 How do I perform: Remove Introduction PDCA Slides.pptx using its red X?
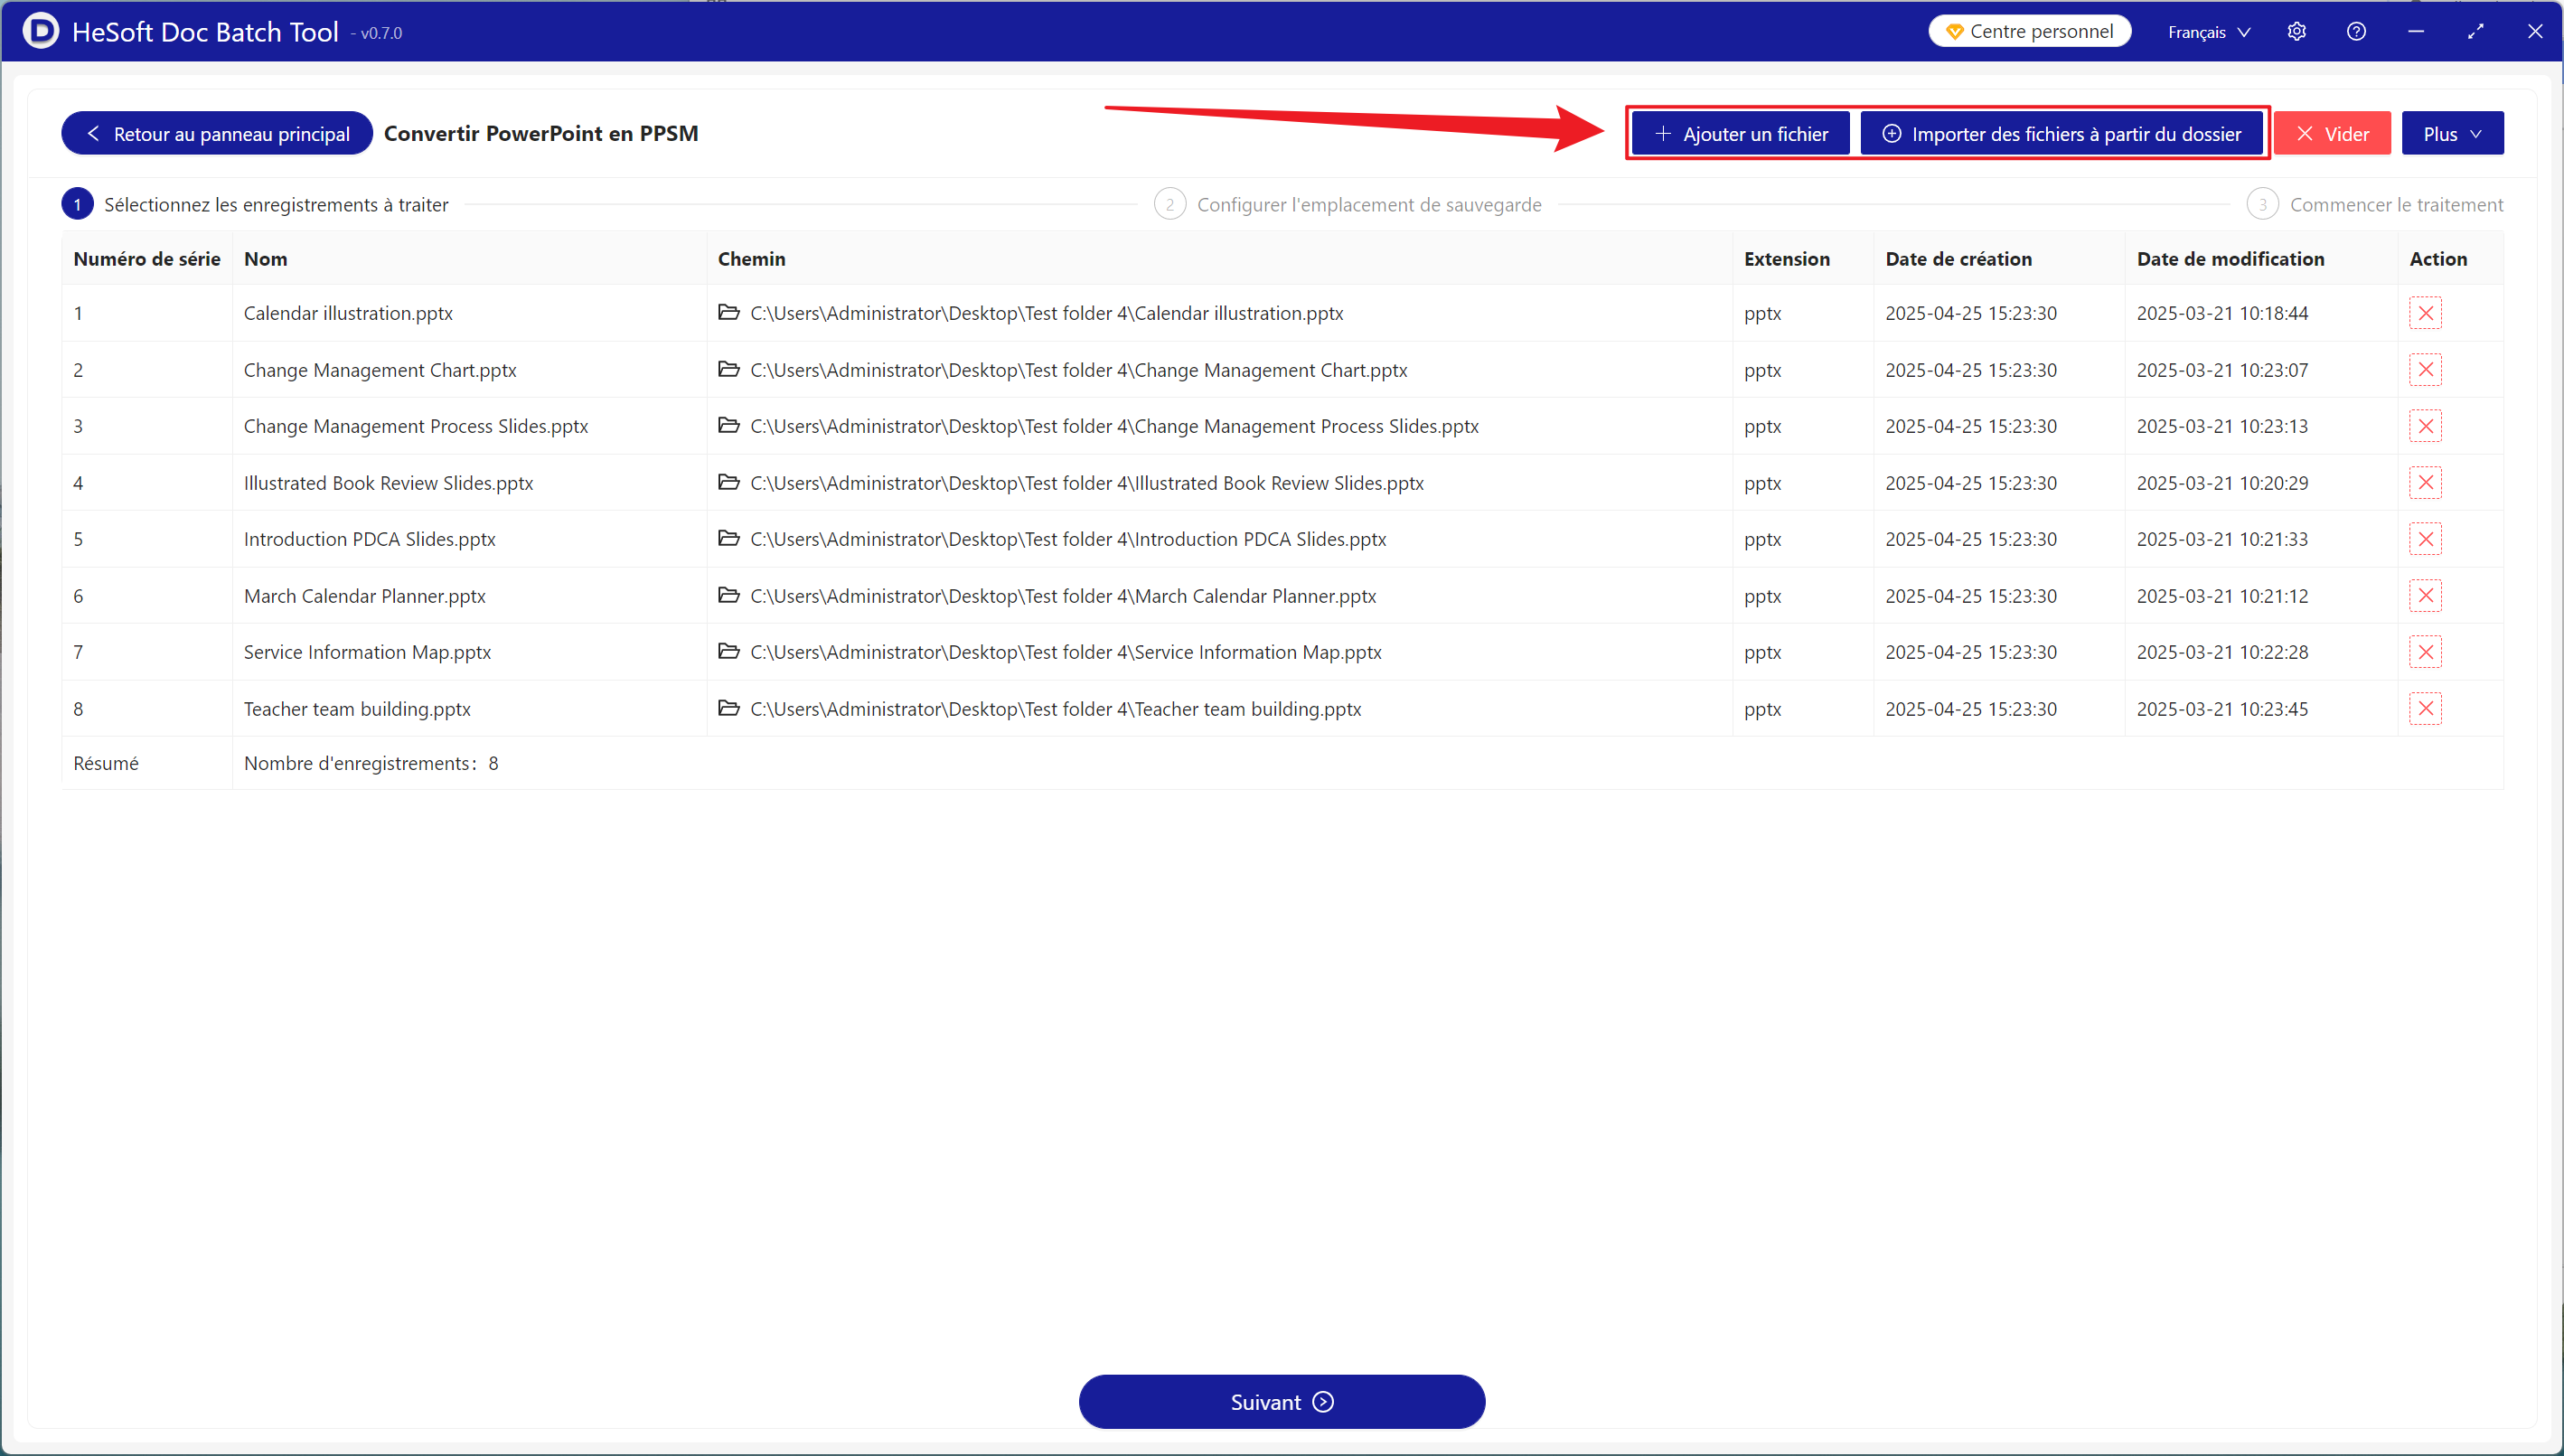coord(2425,539)
